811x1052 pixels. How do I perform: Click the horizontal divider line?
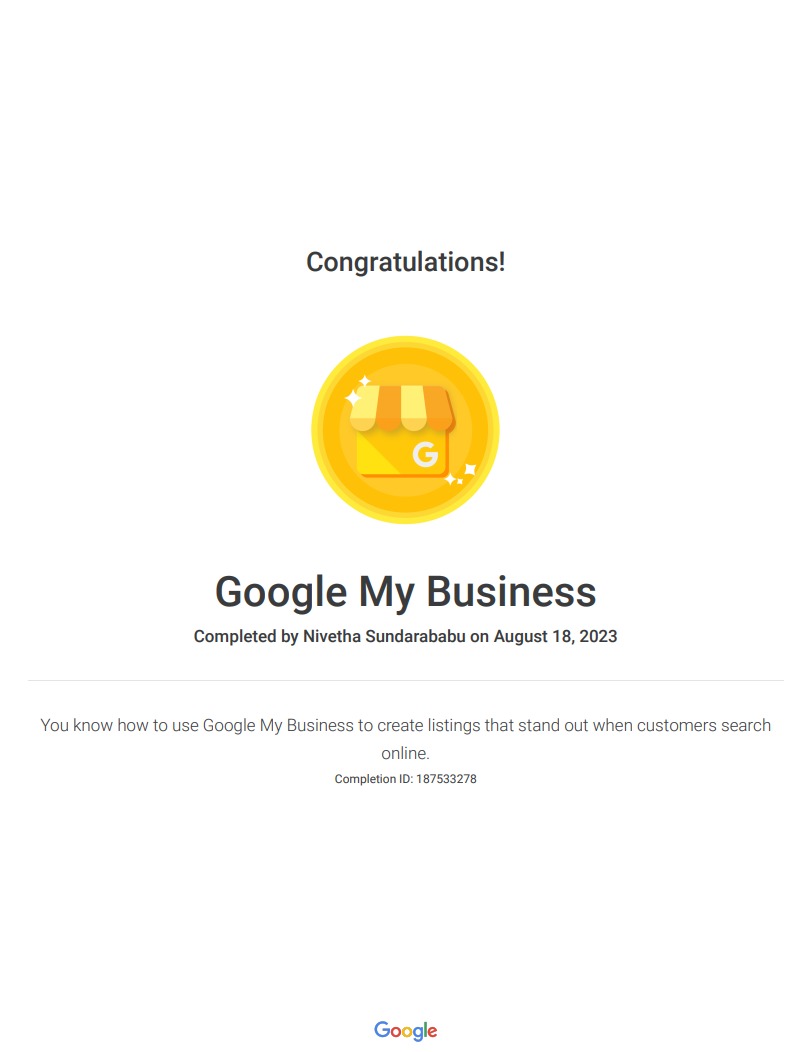(405, 680)
